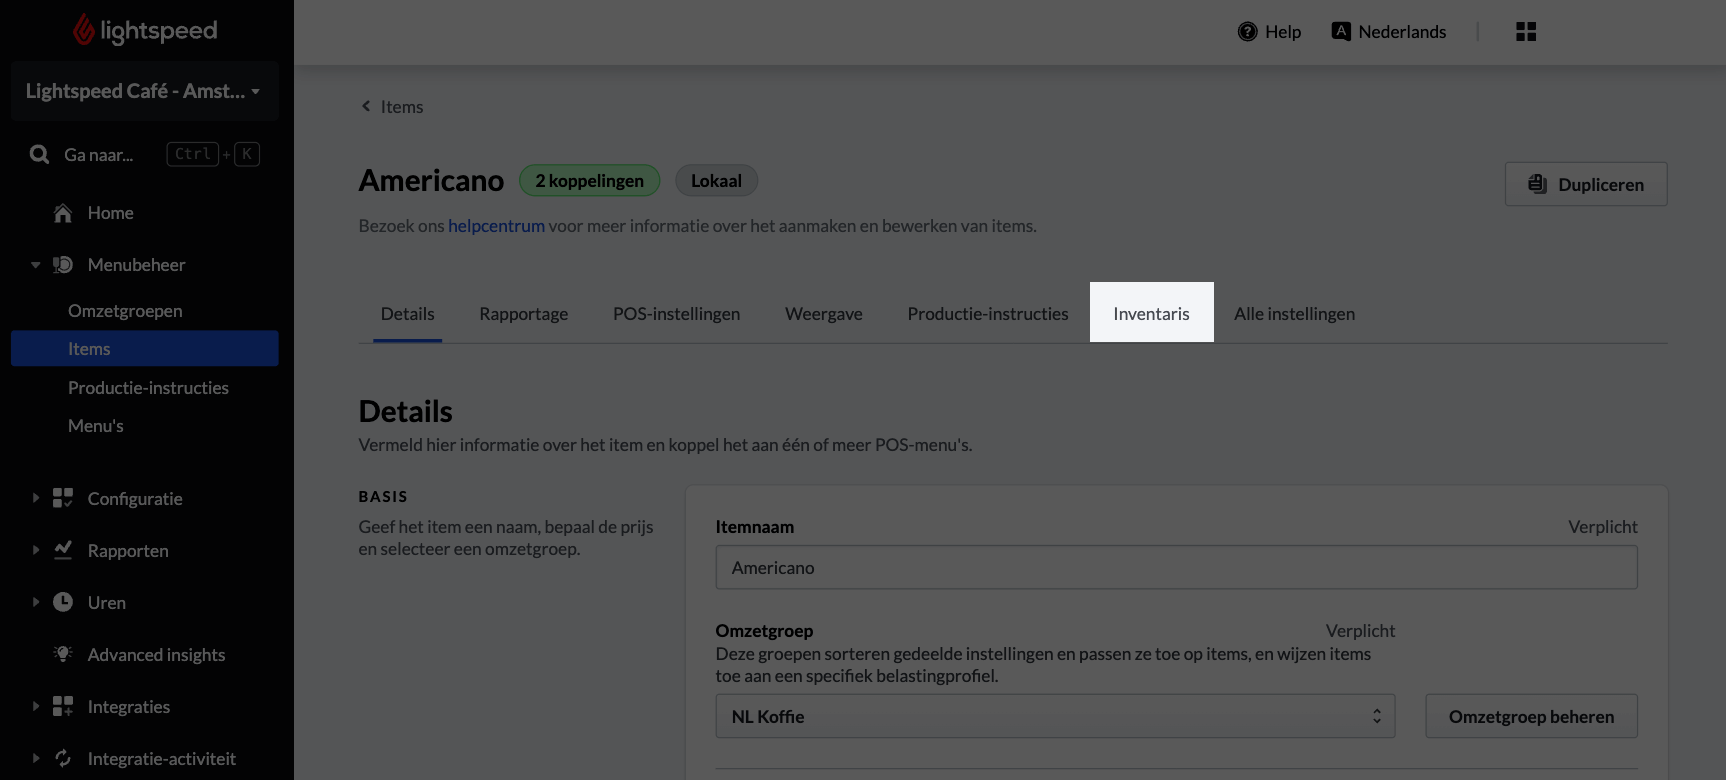Open the app switcher grid icon

pyautogui.click(x=1526, y=32)
